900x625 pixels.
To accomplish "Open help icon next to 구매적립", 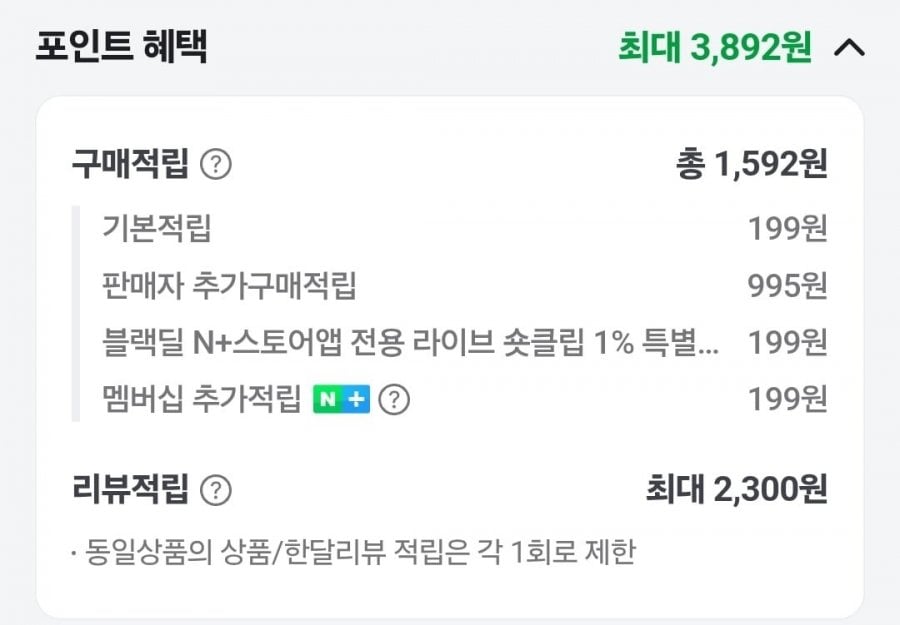I will [216, 165].
